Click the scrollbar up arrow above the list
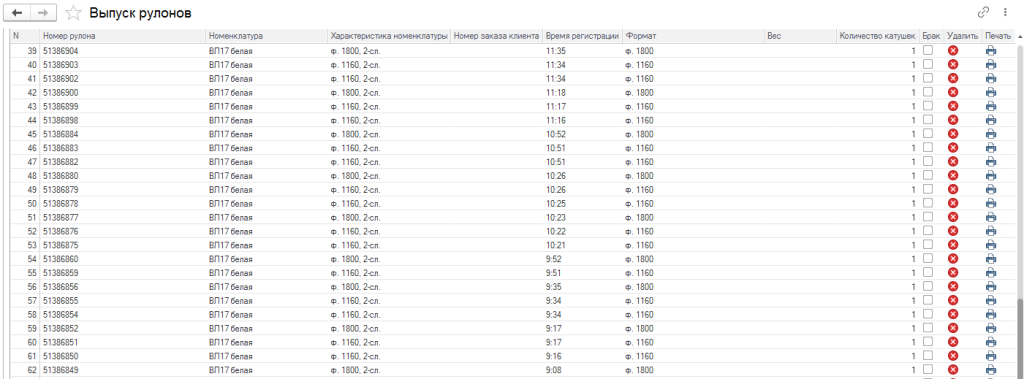The width and height of the screenshot is (1024, 379). (x=1019, y=36)
